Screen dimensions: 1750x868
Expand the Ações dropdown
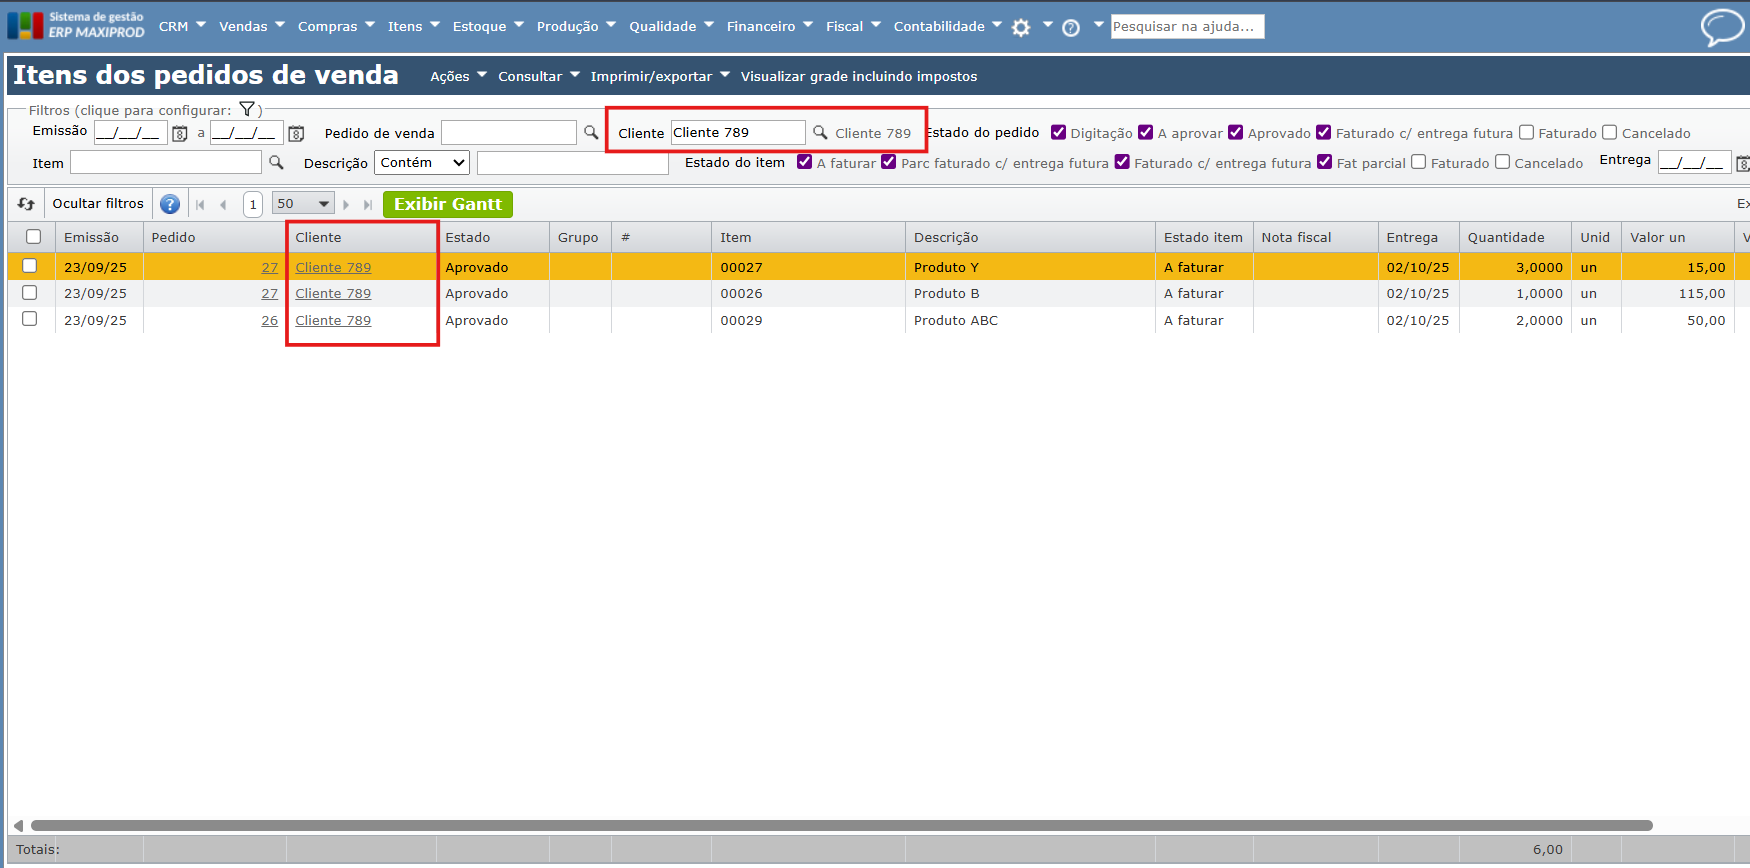pos(458,76)
